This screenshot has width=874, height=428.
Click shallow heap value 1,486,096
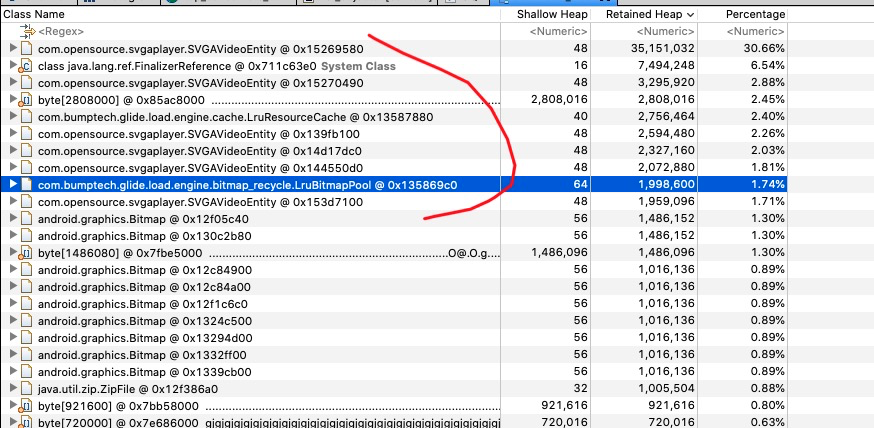(x=560, y=252)
